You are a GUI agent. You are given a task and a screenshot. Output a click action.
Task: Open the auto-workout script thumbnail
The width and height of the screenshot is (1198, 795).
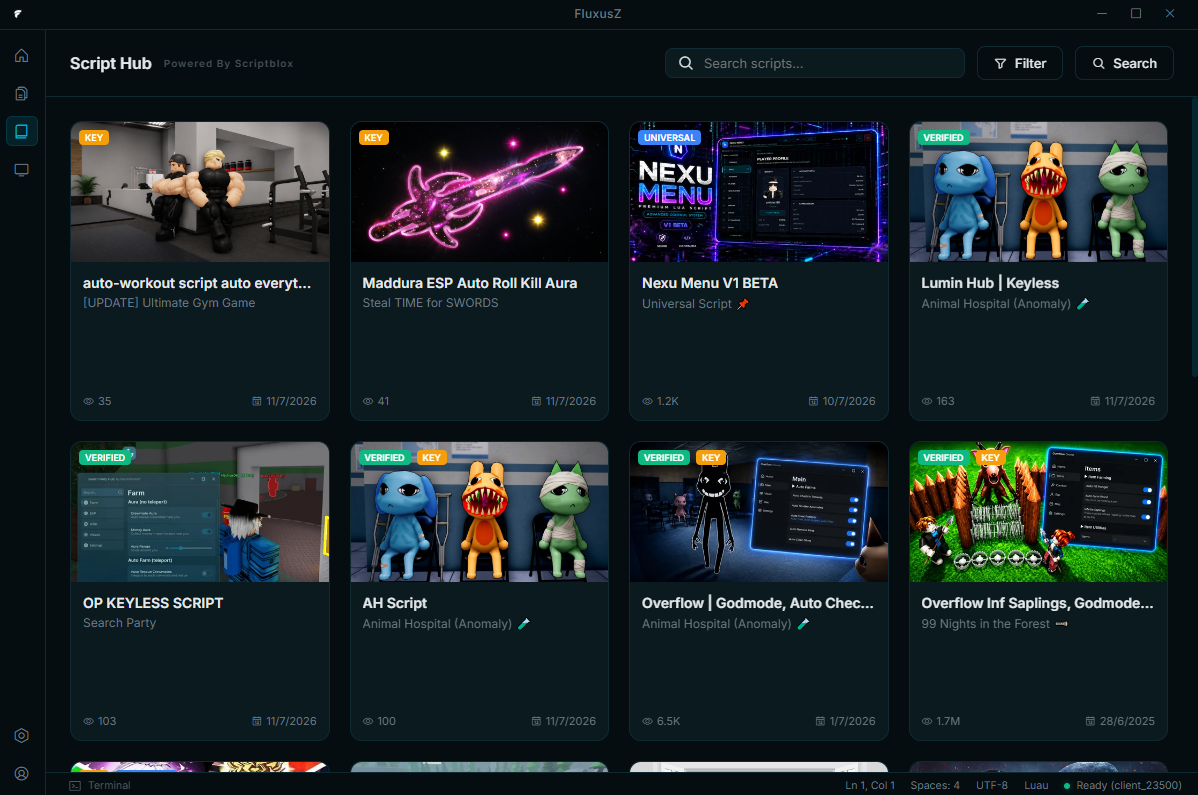[x=200, y=192]
